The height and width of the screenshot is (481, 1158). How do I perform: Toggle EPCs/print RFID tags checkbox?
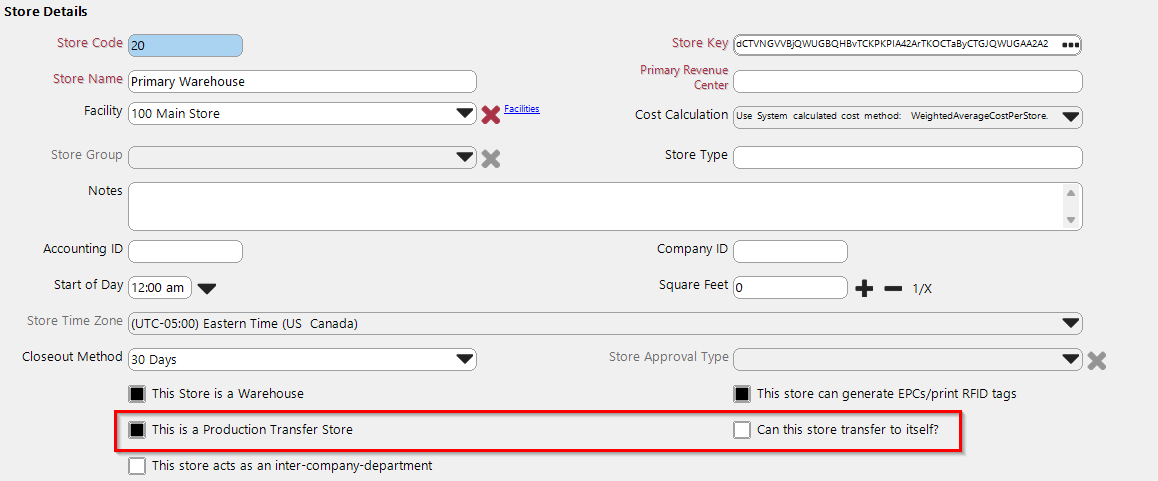[742, 394]
